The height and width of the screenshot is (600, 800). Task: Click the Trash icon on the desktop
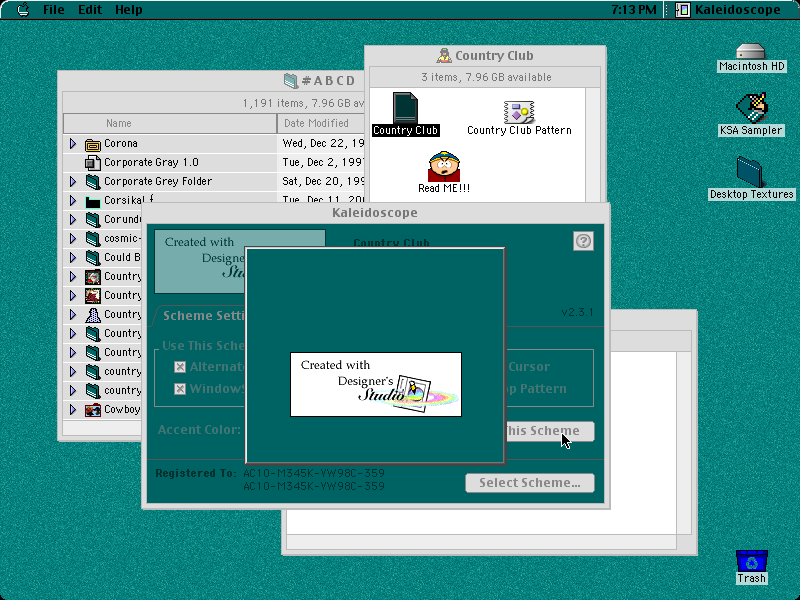(x=752, y=561)
